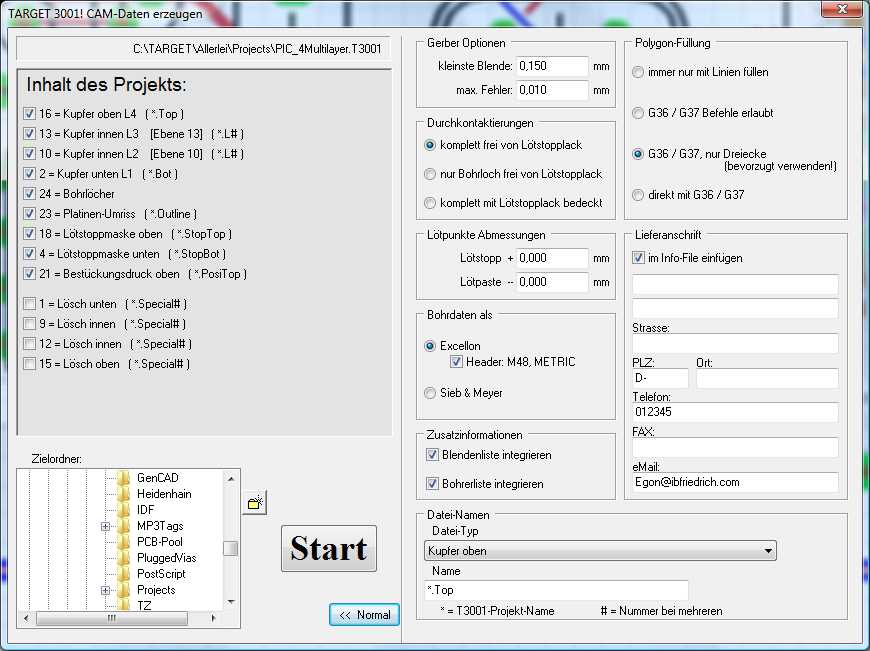Uncheck layer 24 = Bohrlöcher

[29, 194]
